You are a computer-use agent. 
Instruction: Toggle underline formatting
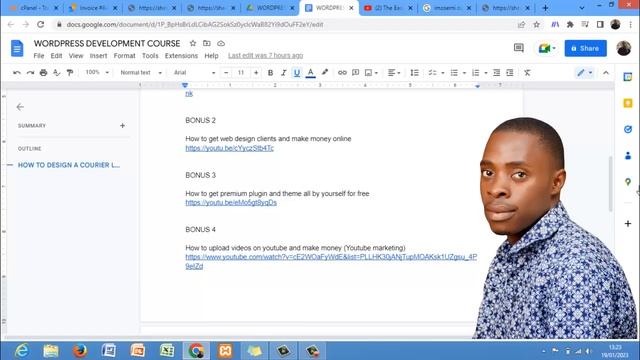297,73
